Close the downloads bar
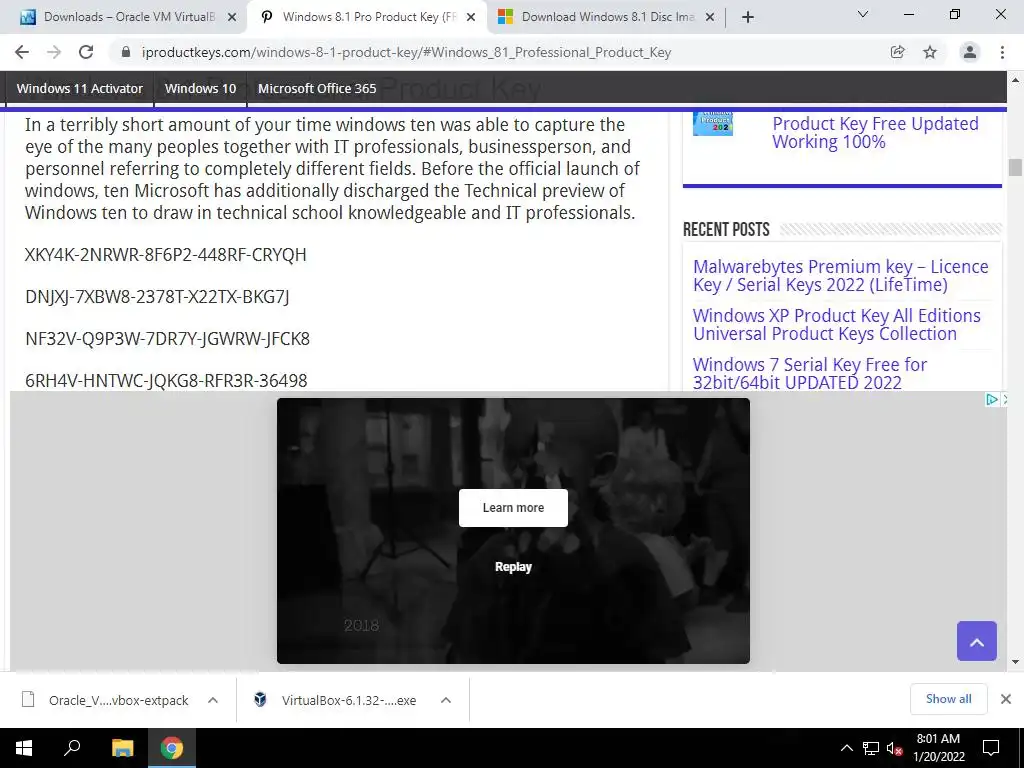This screenshot has width=1024, height=768. click(x=1006, y=699)
